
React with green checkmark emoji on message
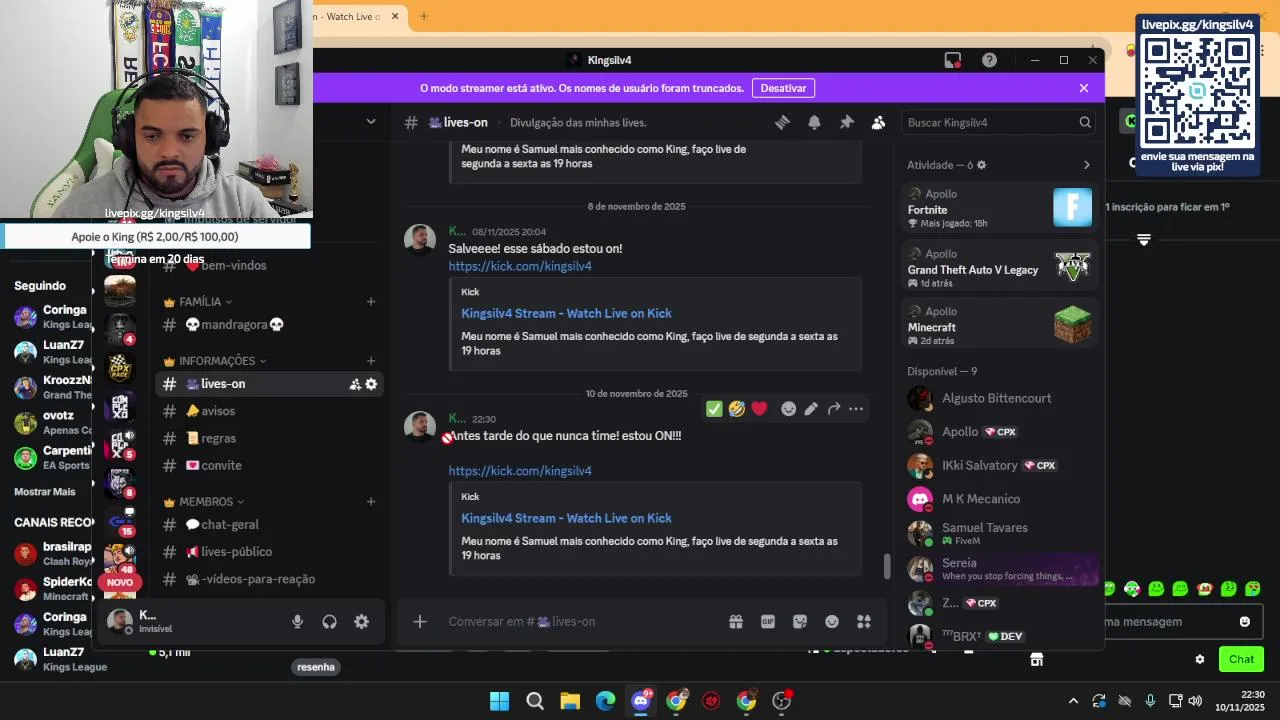tap(714, 409)
